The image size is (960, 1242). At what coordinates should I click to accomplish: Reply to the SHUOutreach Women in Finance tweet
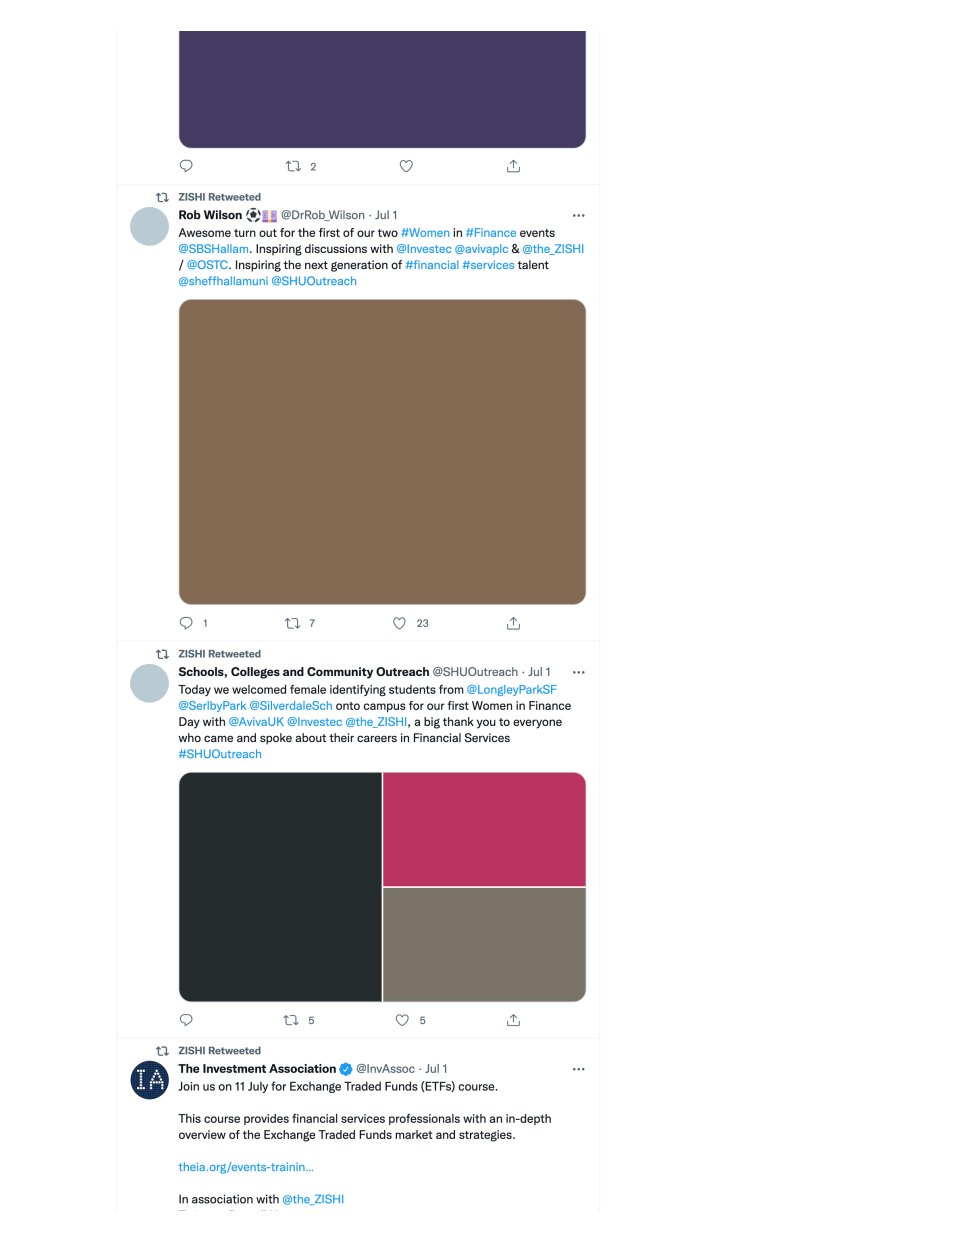[186, 1020]
